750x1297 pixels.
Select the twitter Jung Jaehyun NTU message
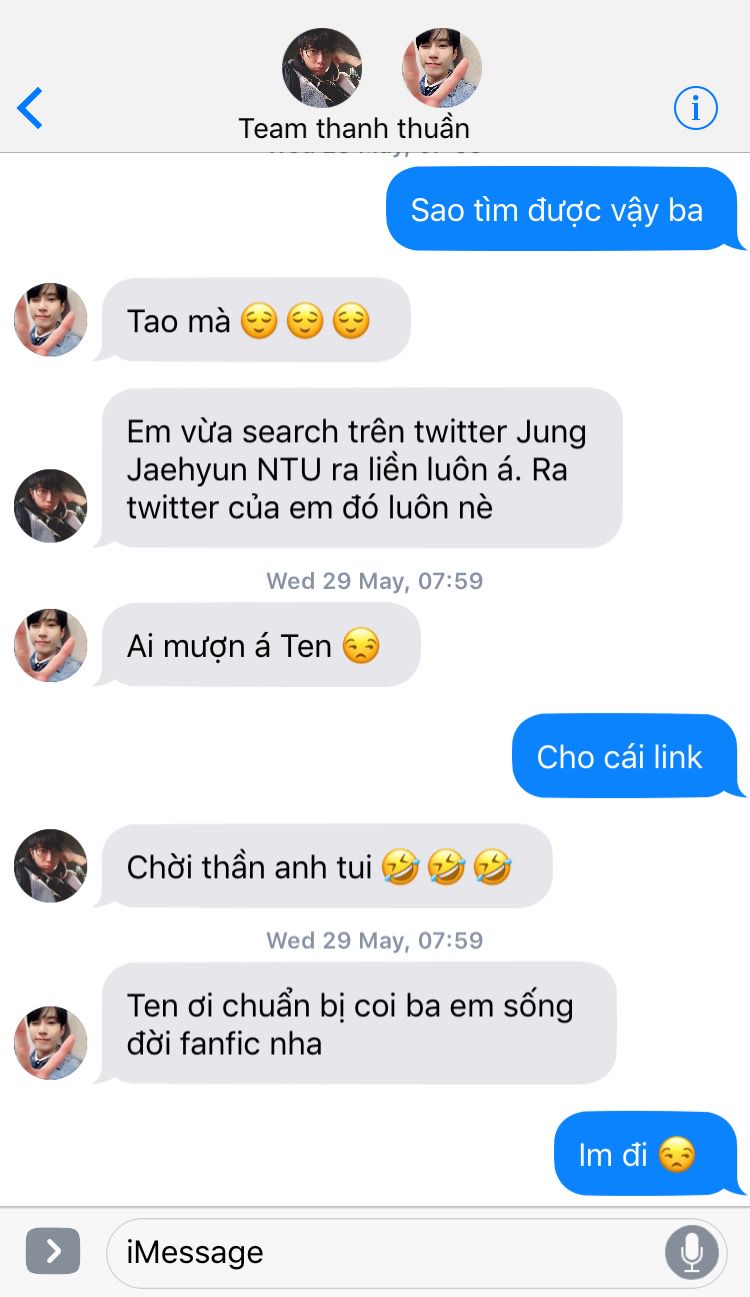pyautogui.click(x=359, y=469)
